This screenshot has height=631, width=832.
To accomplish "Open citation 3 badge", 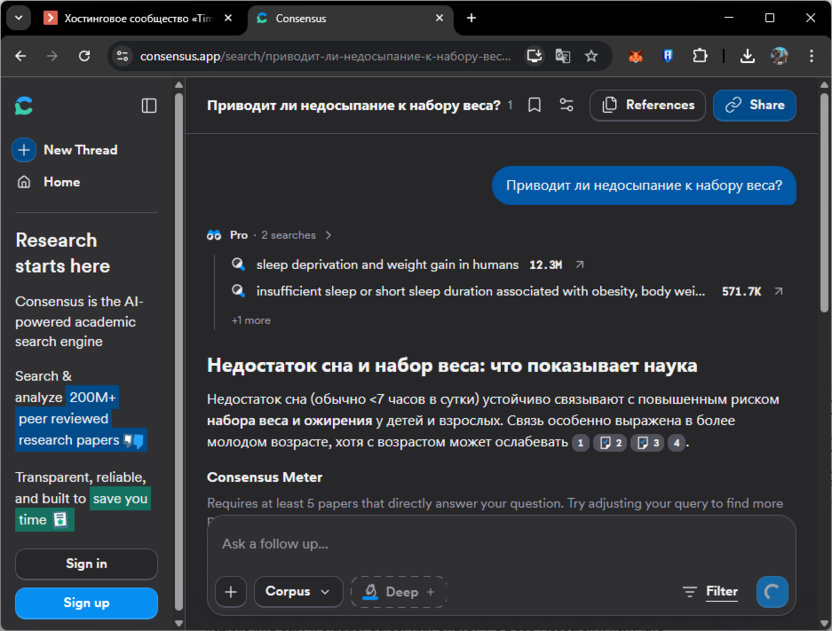I will tap(647, 443).
